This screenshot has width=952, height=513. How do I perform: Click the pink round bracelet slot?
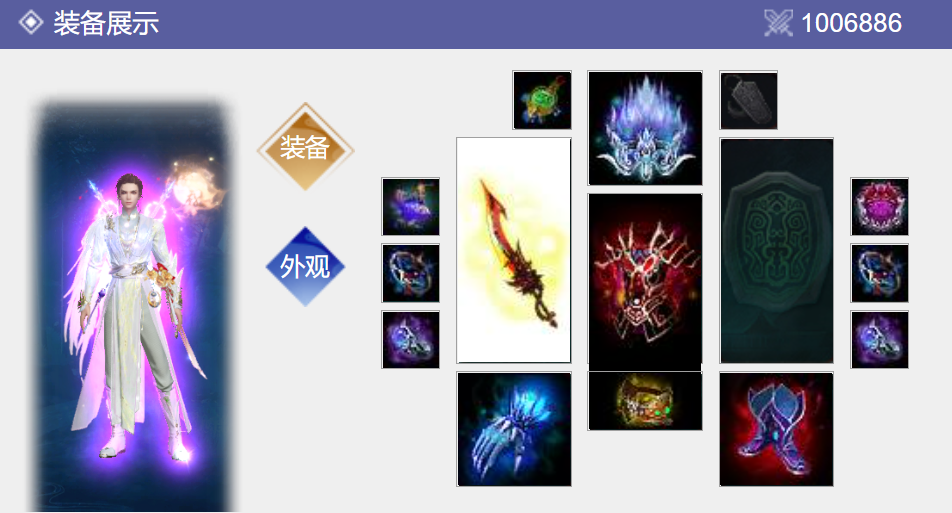879,206
